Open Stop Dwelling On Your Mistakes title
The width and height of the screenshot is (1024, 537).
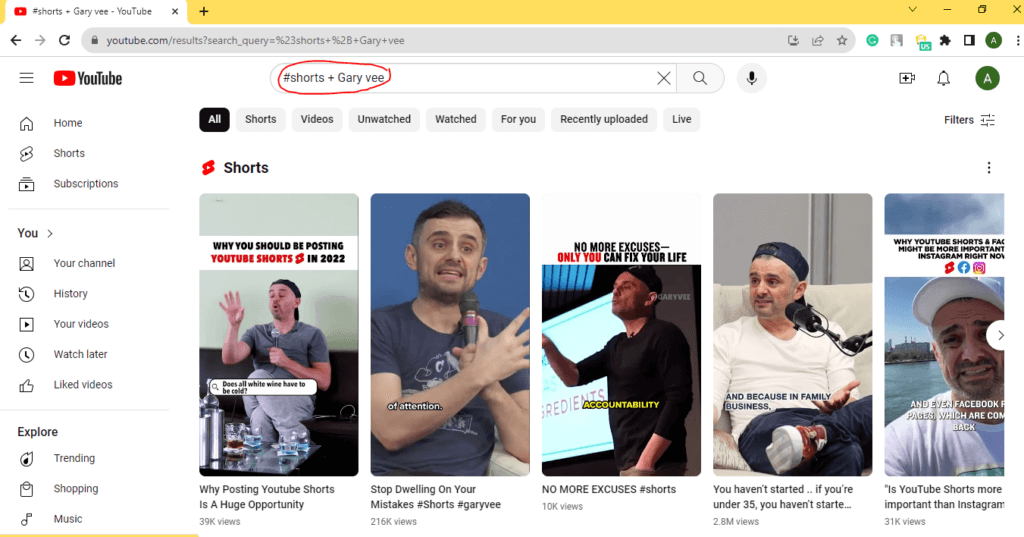(436, 496)
